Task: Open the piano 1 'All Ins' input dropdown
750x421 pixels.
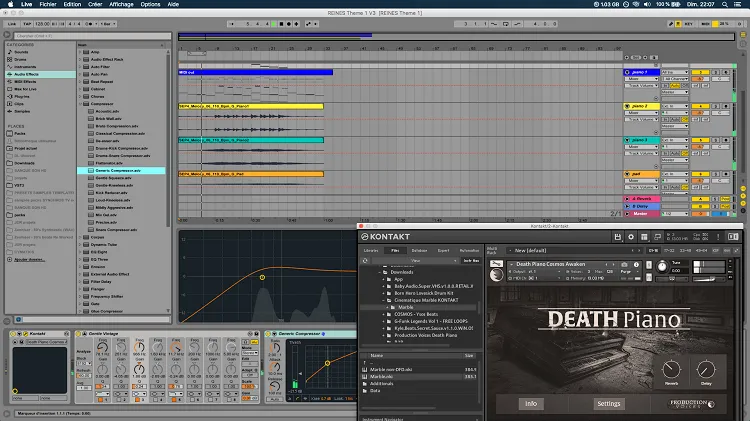Action: pyautogui.click(x=675, y=72)
